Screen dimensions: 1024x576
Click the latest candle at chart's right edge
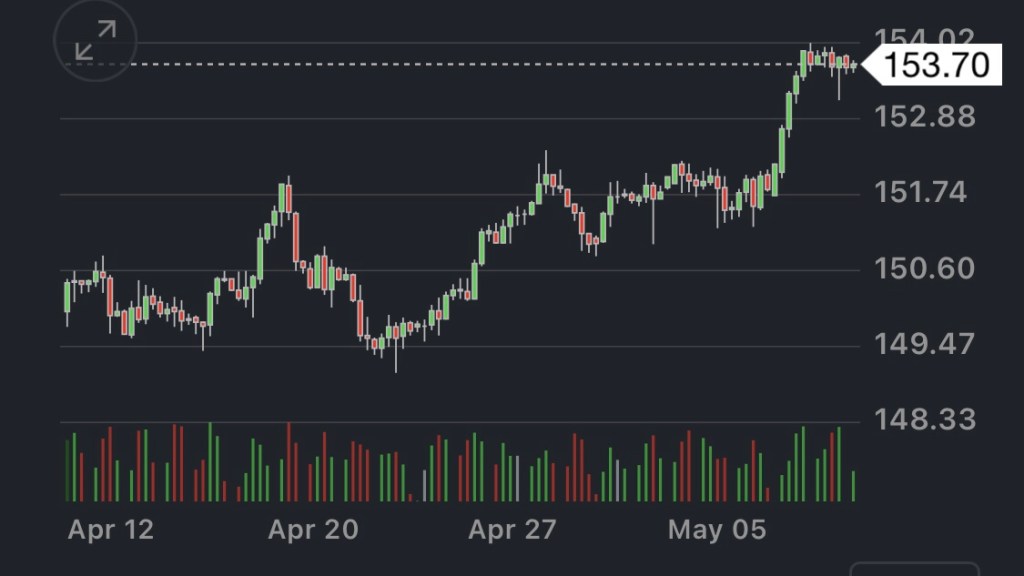853,66
